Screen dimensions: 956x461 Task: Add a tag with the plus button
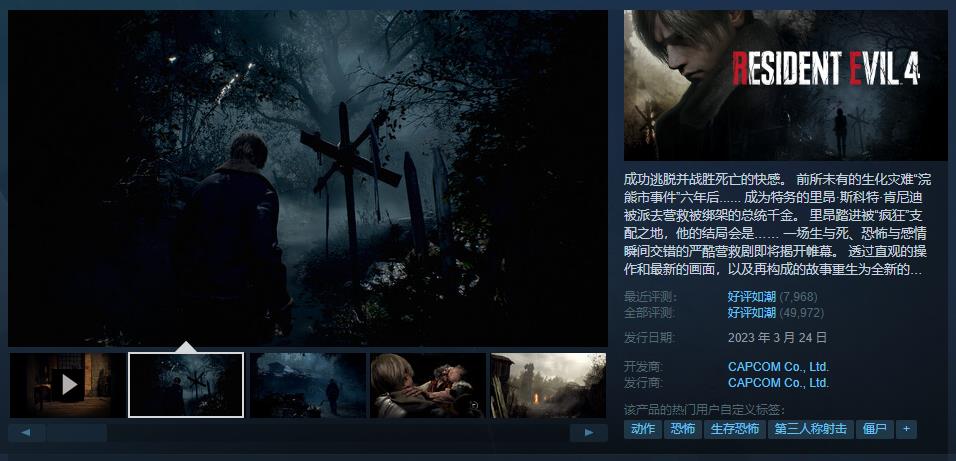tap(906, 429)
